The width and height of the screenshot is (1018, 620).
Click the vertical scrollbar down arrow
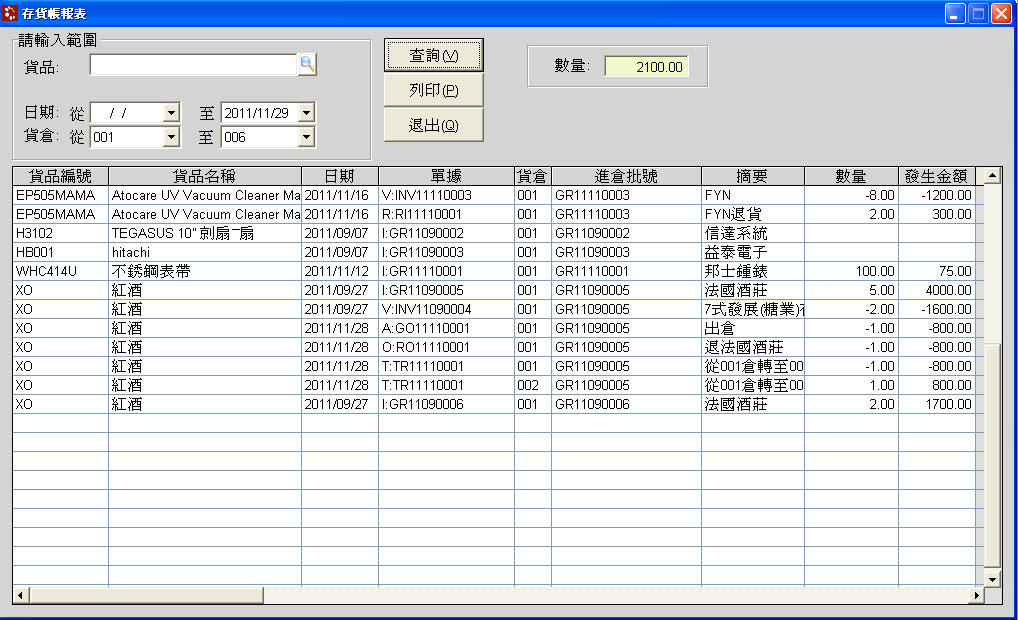[x=991, y=578]
